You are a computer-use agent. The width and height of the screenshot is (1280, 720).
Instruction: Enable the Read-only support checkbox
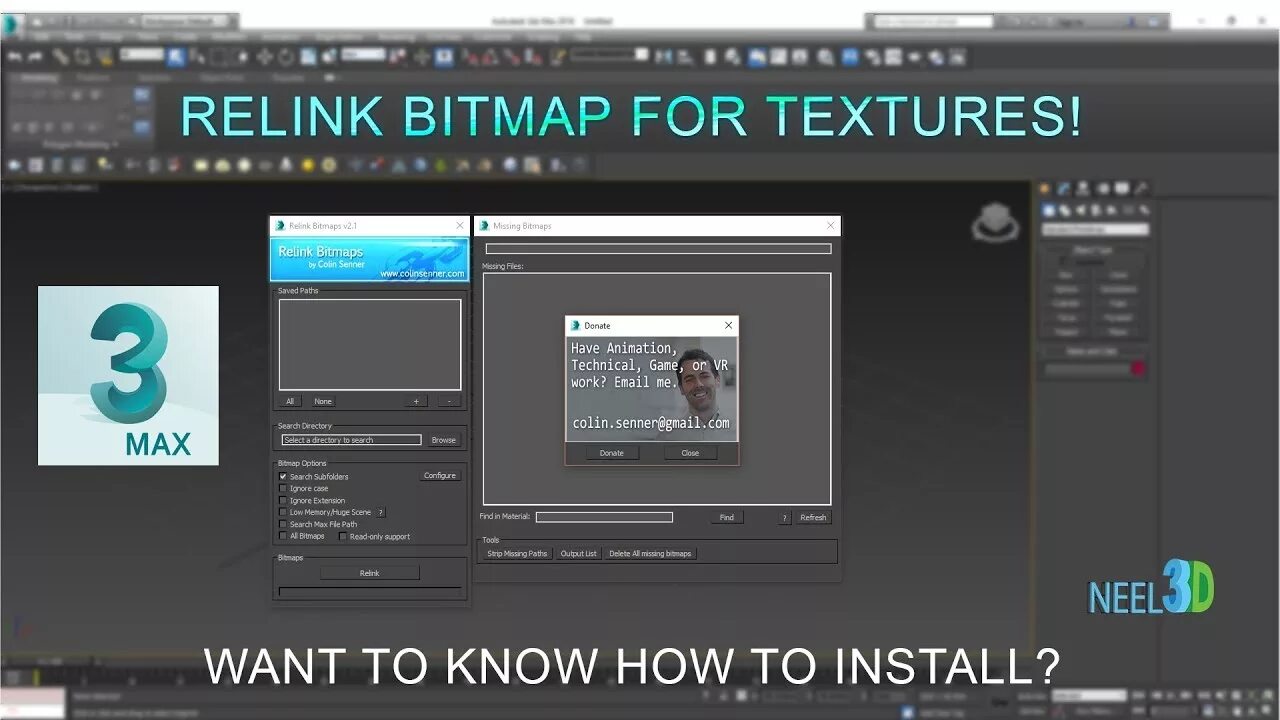(343, 537)
